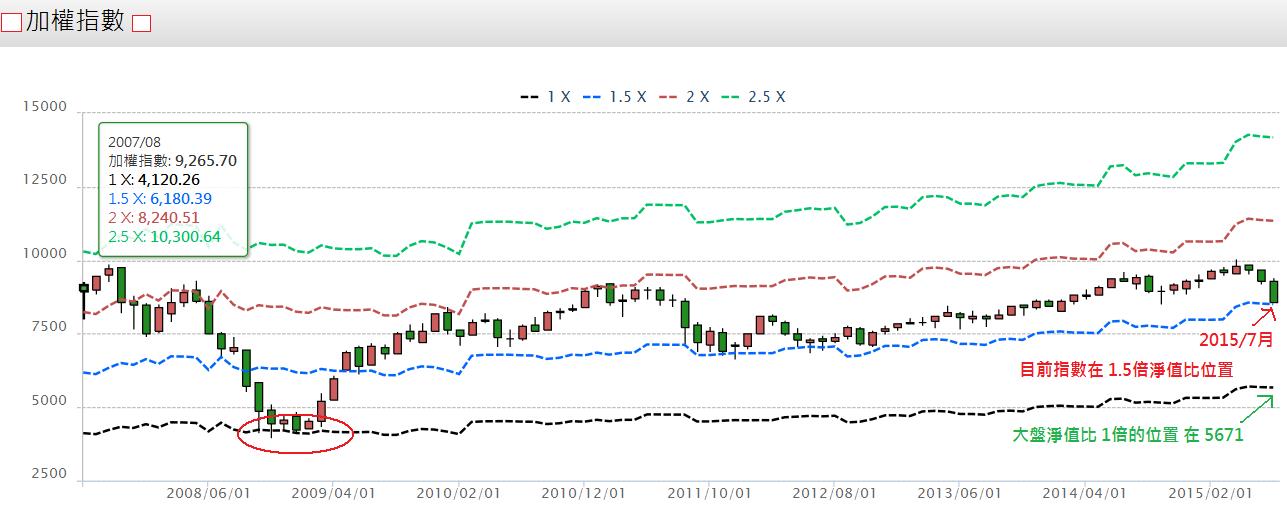Select the 2011/10/01 x-axis label

click(x=708, y=493)
